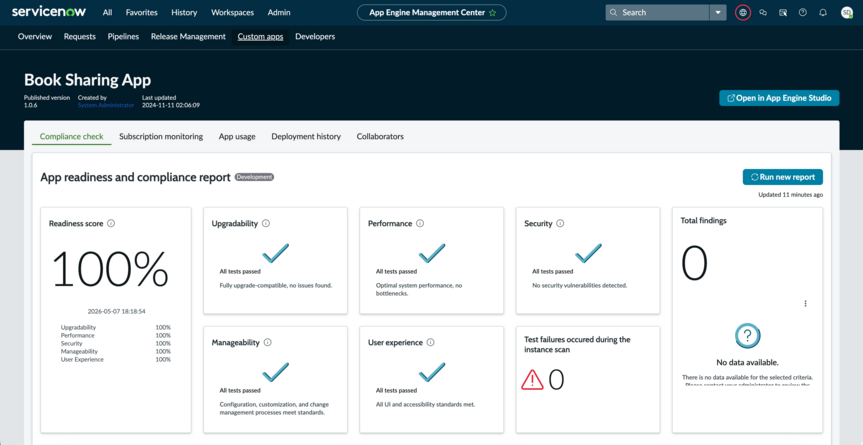Click the Performance 100% row in score breakdown
This screenshot has width=863, height=445.
(x=116, y=336)
